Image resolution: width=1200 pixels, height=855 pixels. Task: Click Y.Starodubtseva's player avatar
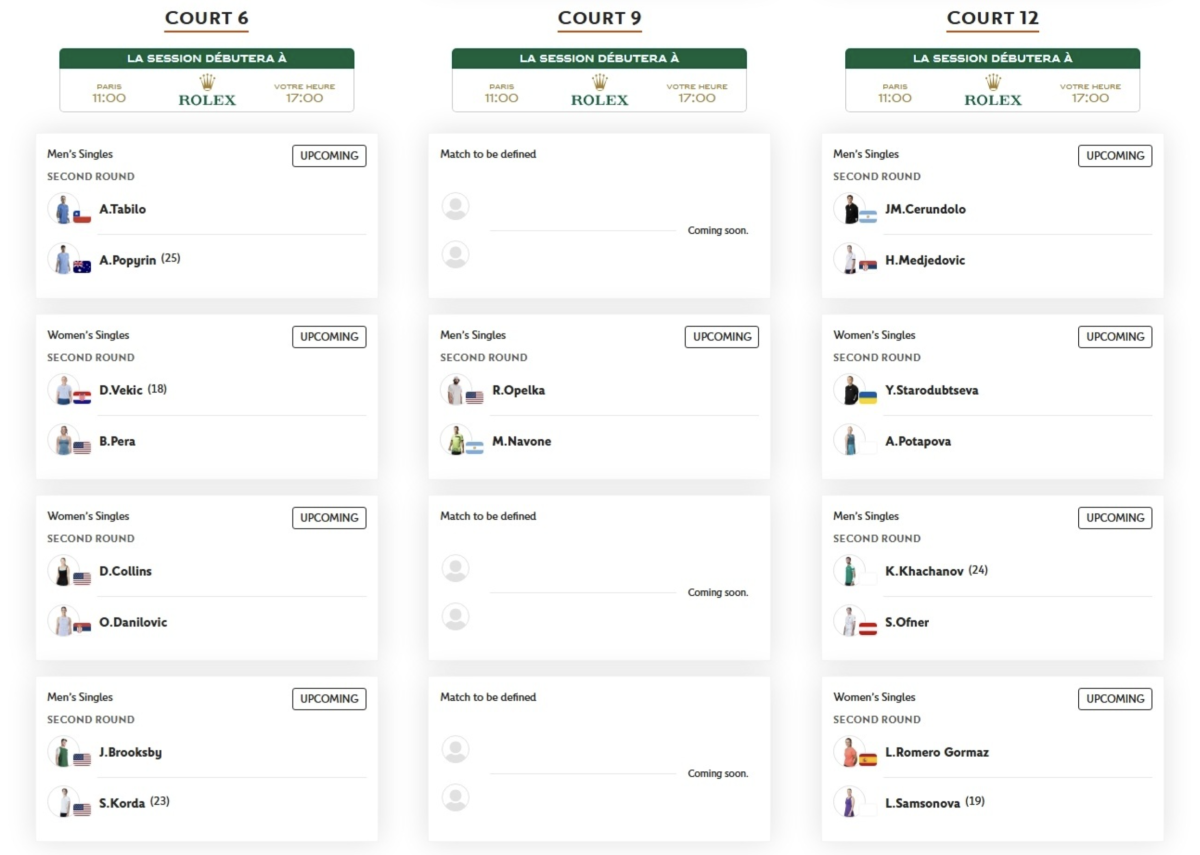[x=849, y=389]
